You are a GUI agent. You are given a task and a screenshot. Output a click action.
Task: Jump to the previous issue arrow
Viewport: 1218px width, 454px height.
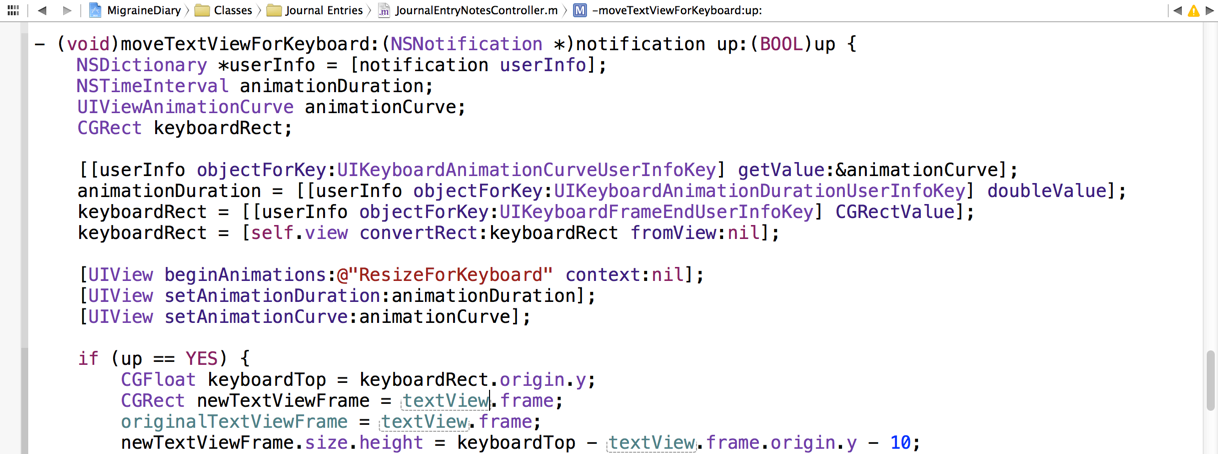tap(1177, 11)
